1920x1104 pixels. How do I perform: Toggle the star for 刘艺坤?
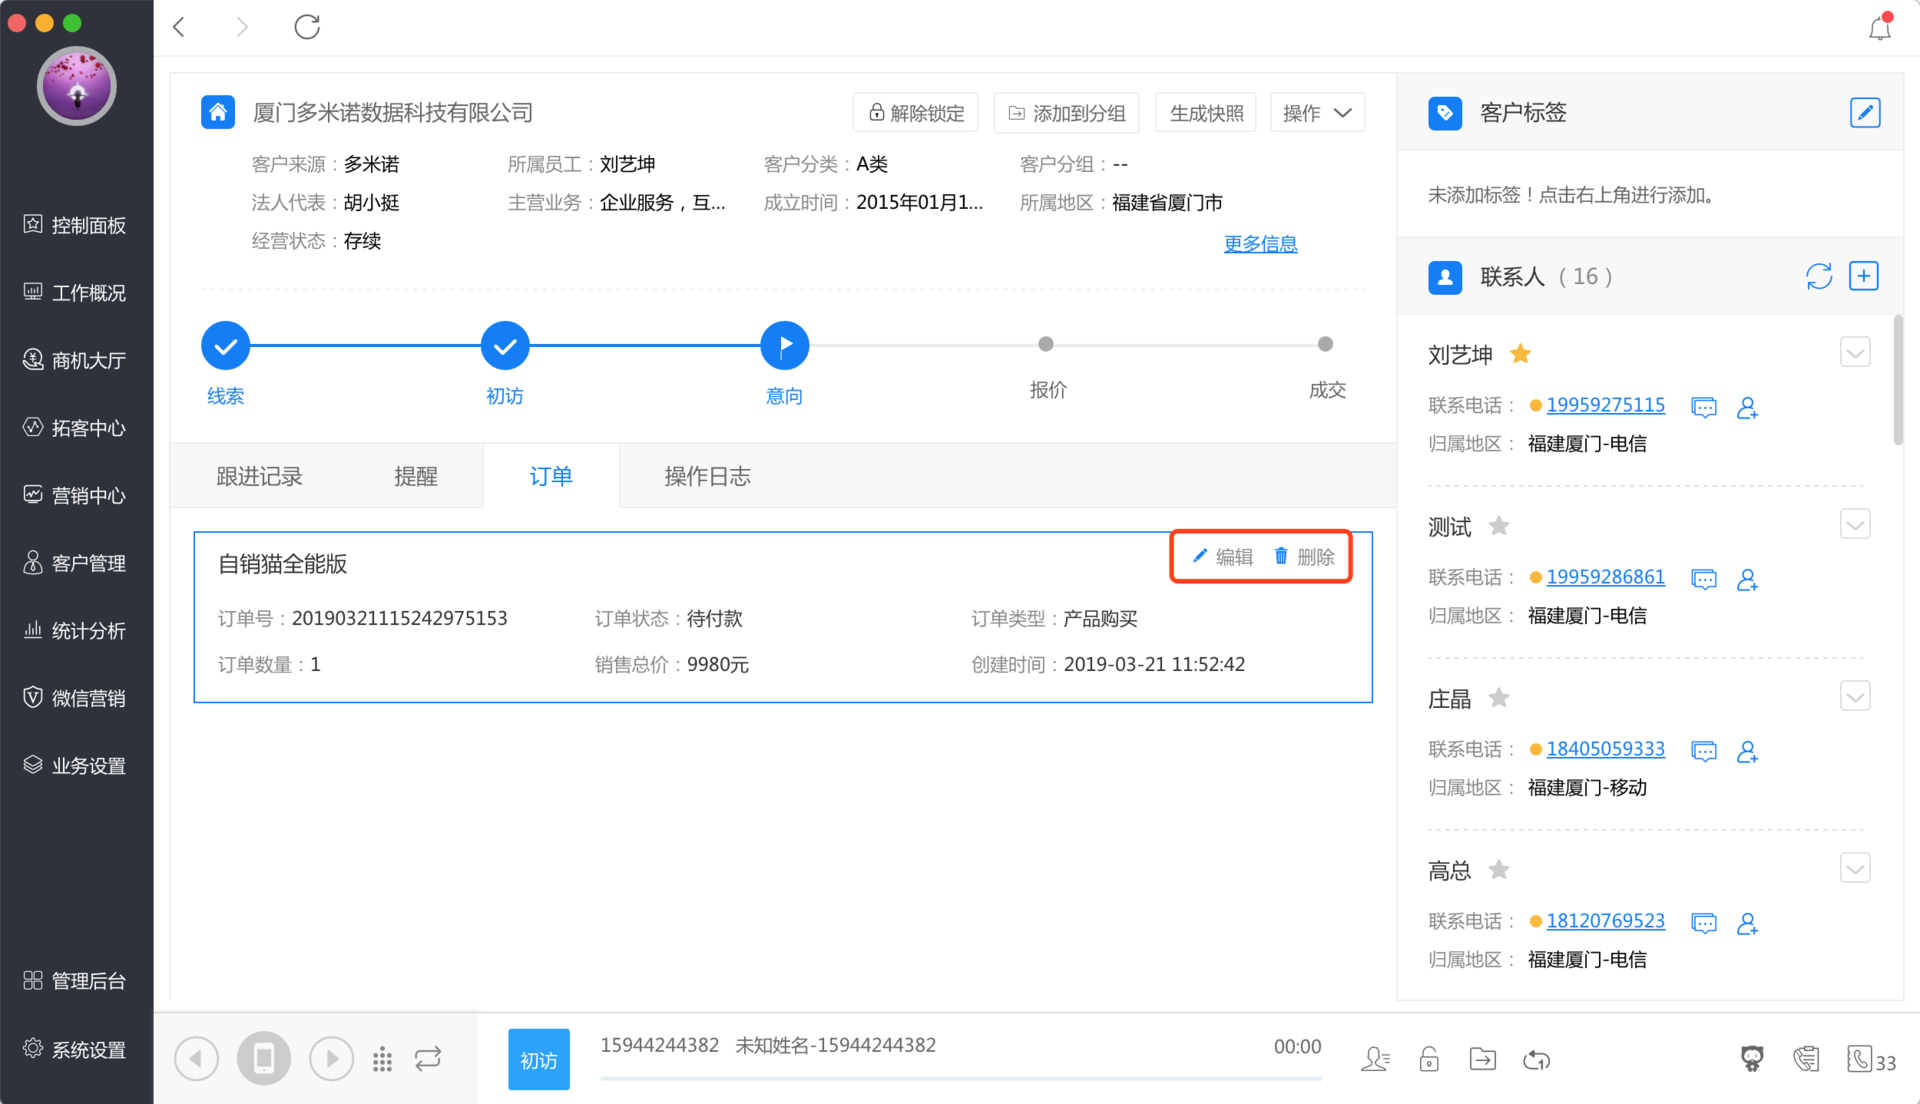1521,354
